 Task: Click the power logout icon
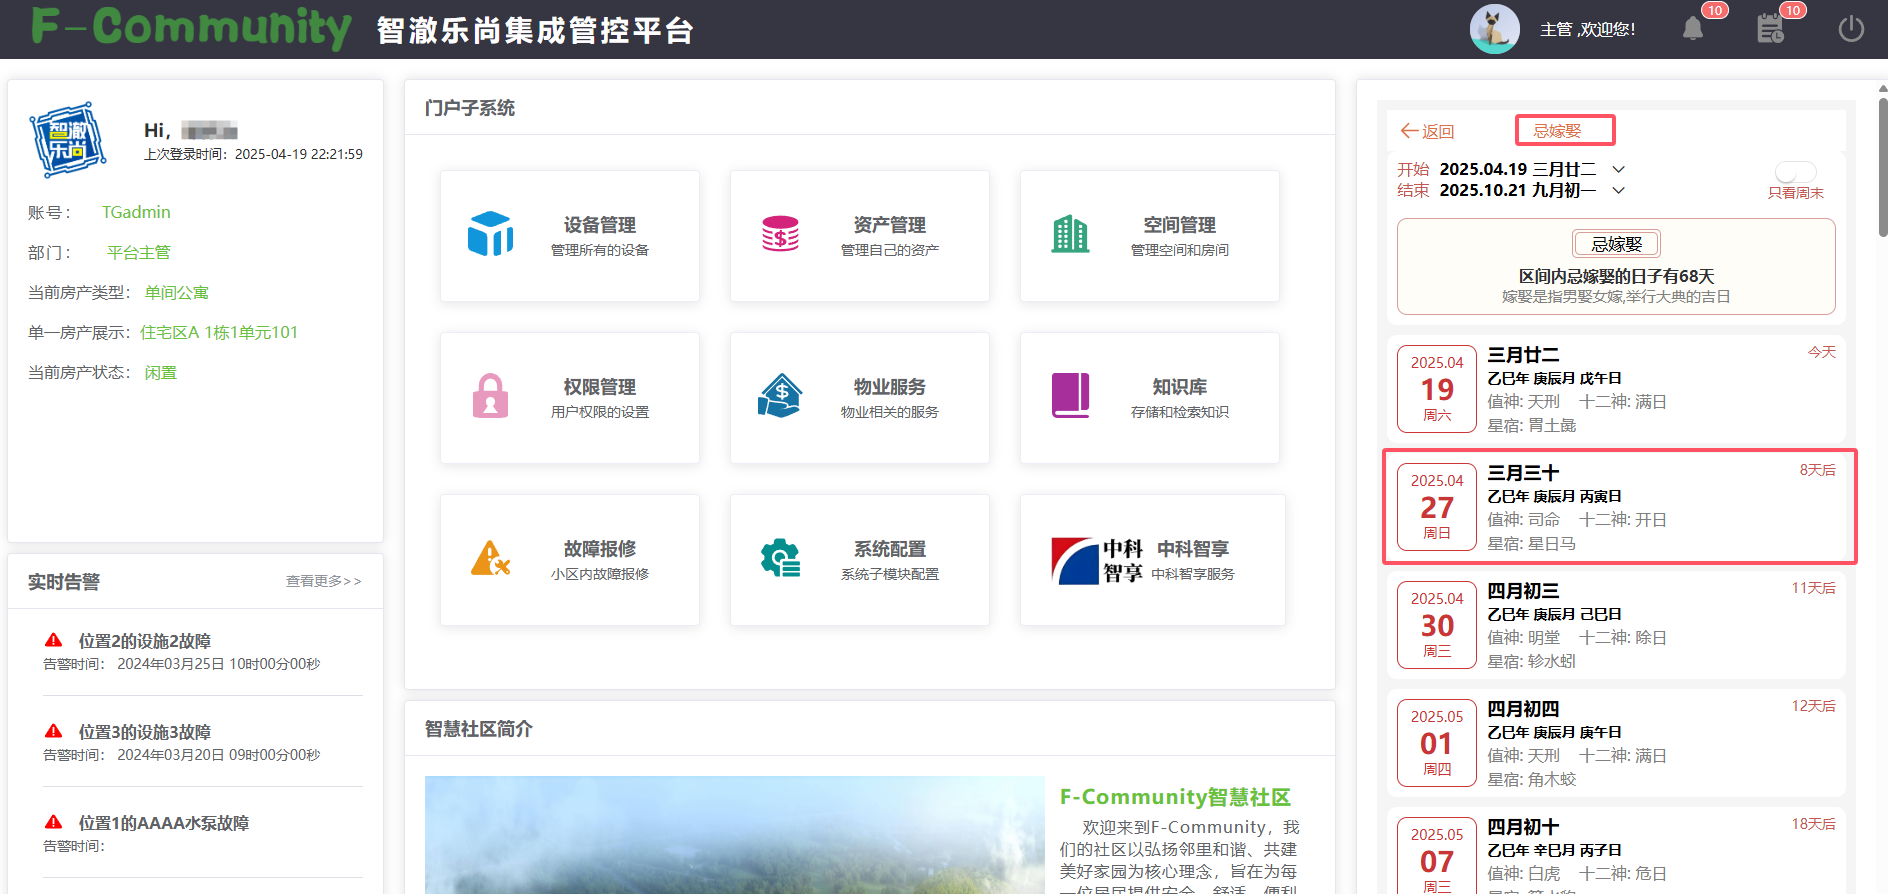pos(1851,29)
